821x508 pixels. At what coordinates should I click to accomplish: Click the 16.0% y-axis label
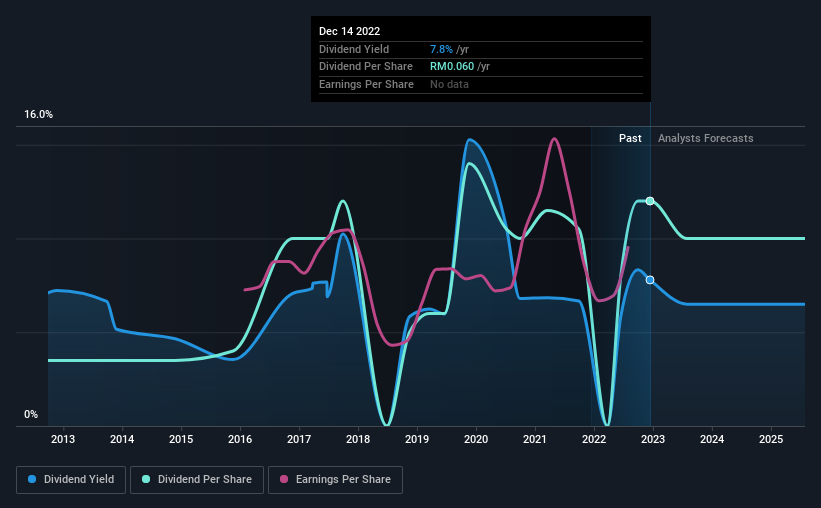[x=38, y=115]
